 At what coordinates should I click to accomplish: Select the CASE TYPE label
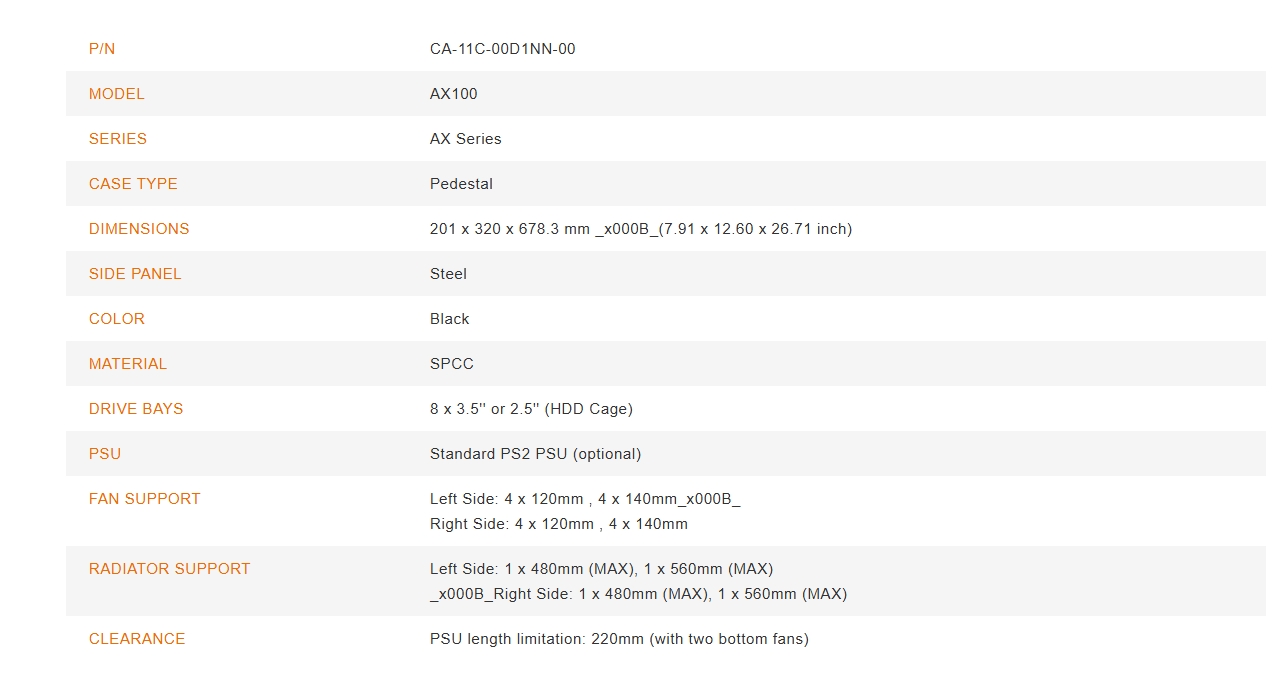[133, 184]
